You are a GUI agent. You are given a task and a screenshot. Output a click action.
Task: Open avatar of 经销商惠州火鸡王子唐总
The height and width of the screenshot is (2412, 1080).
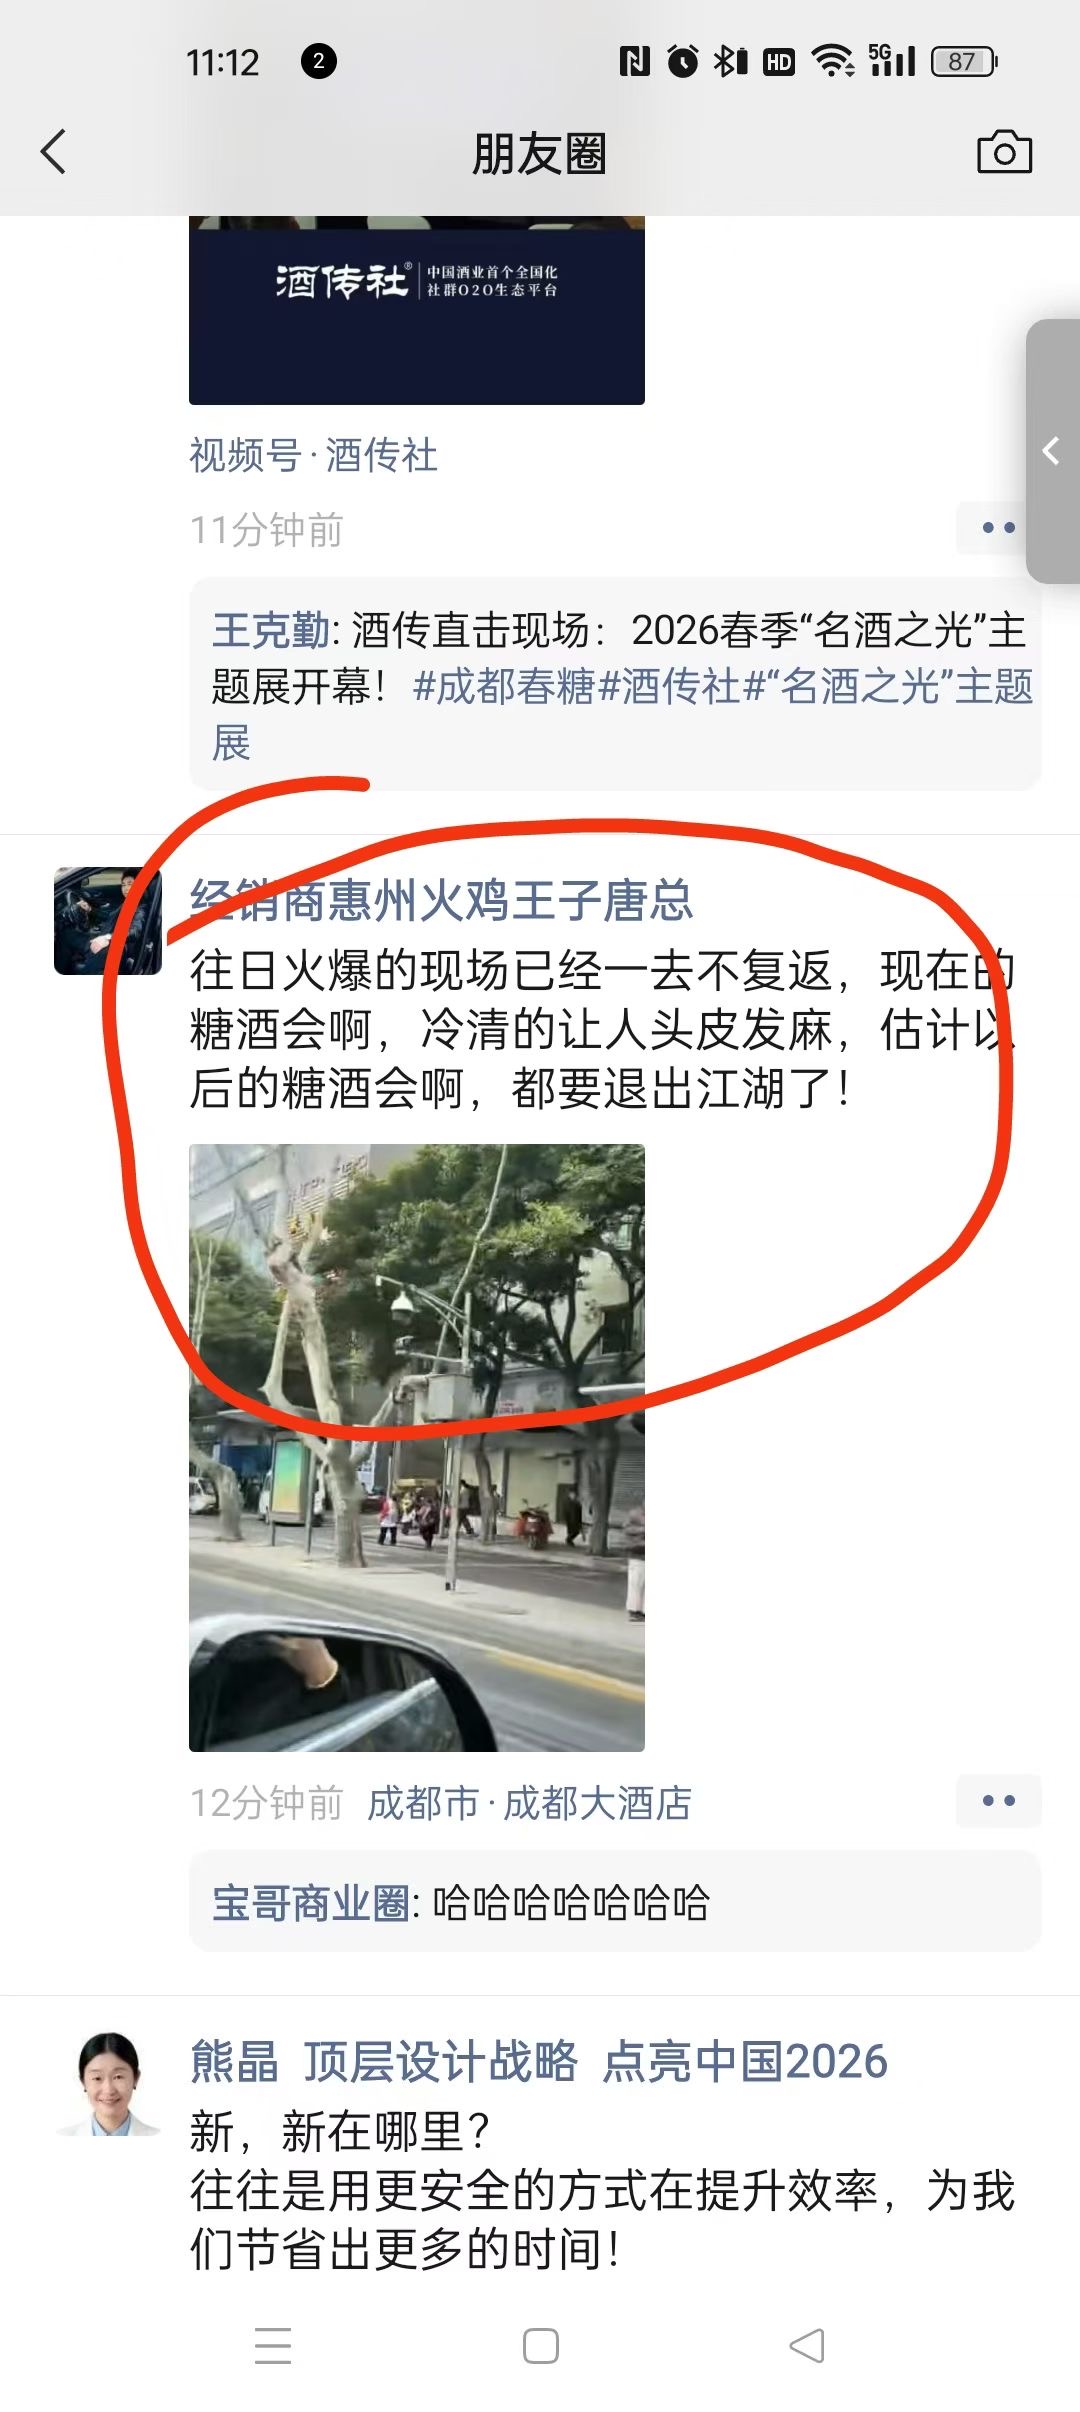[108, 921]
